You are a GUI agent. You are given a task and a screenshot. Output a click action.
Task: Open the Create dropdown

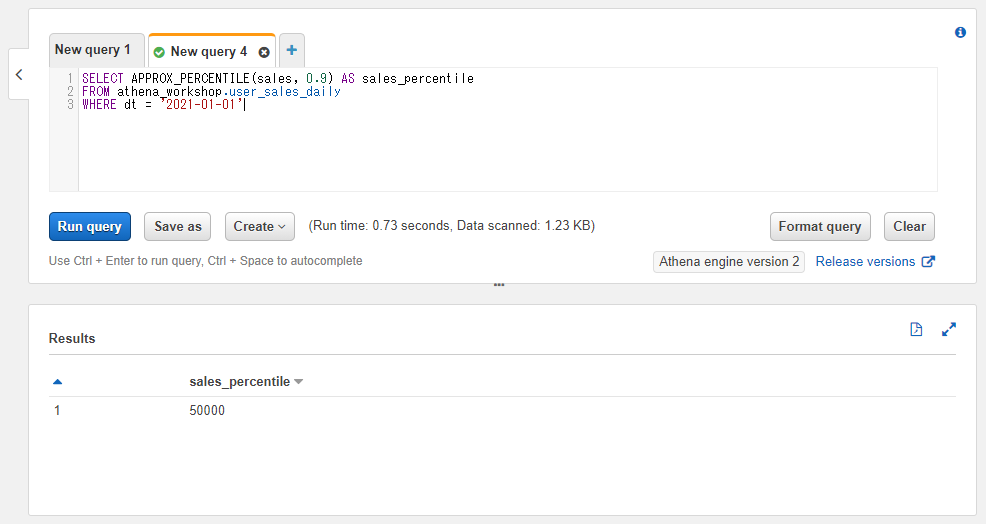[260, 226]
